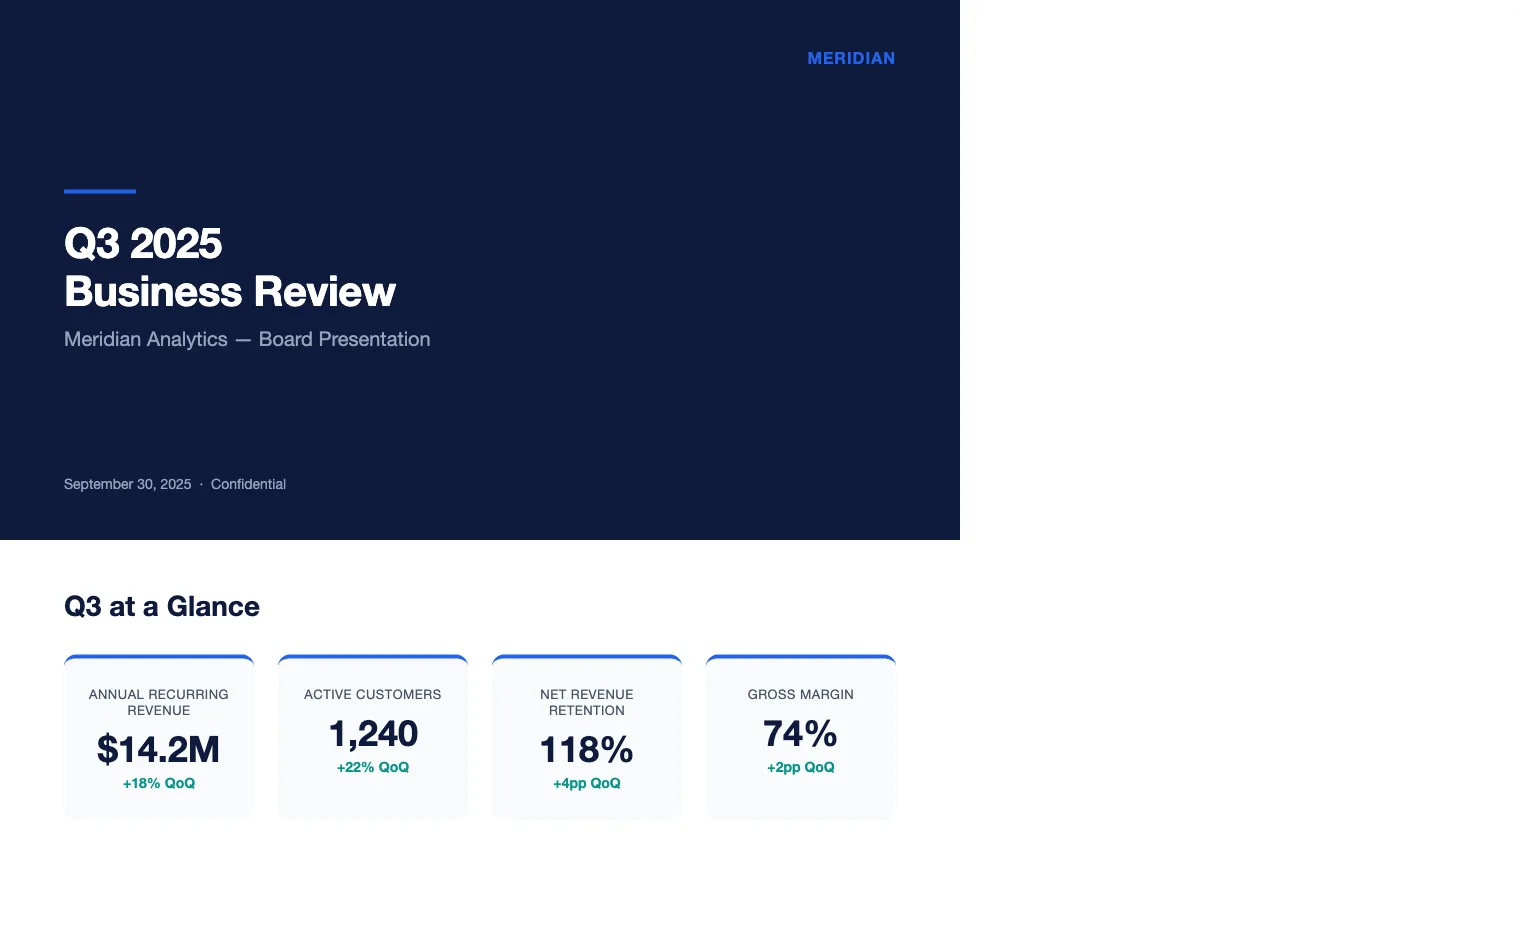Click the date 'September 30, 2025'
Image resolution: width=1520 pixels, height=950 pixels.
127,484
